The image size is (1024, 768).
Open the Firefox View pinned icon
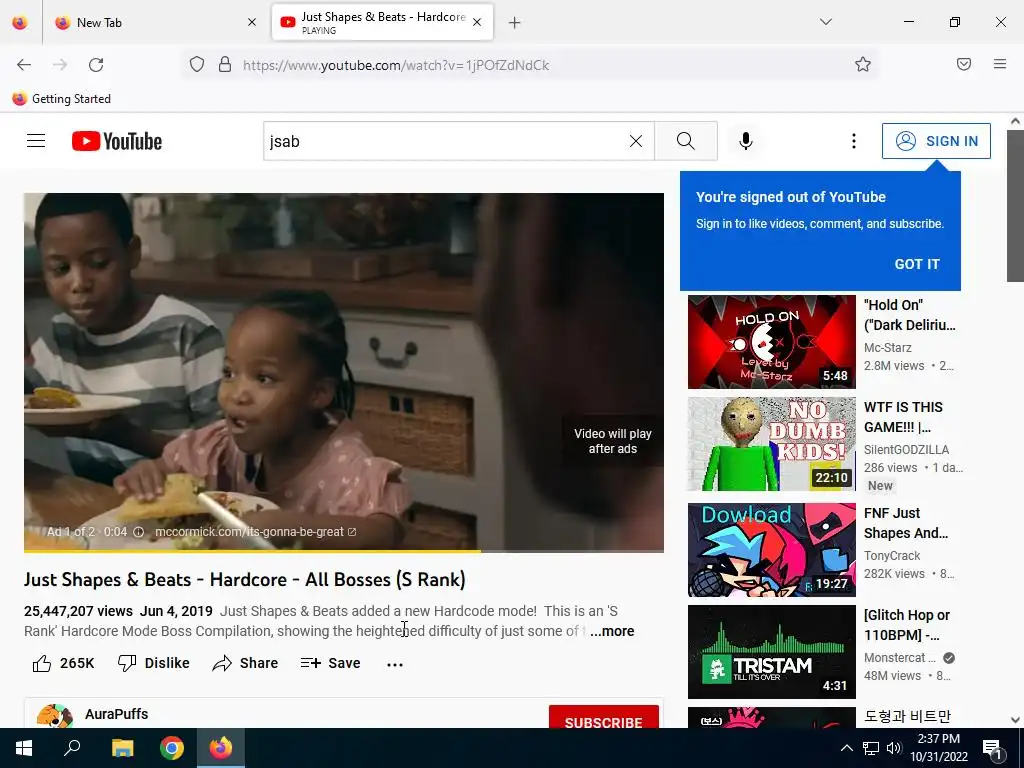(x=20, y=22)
